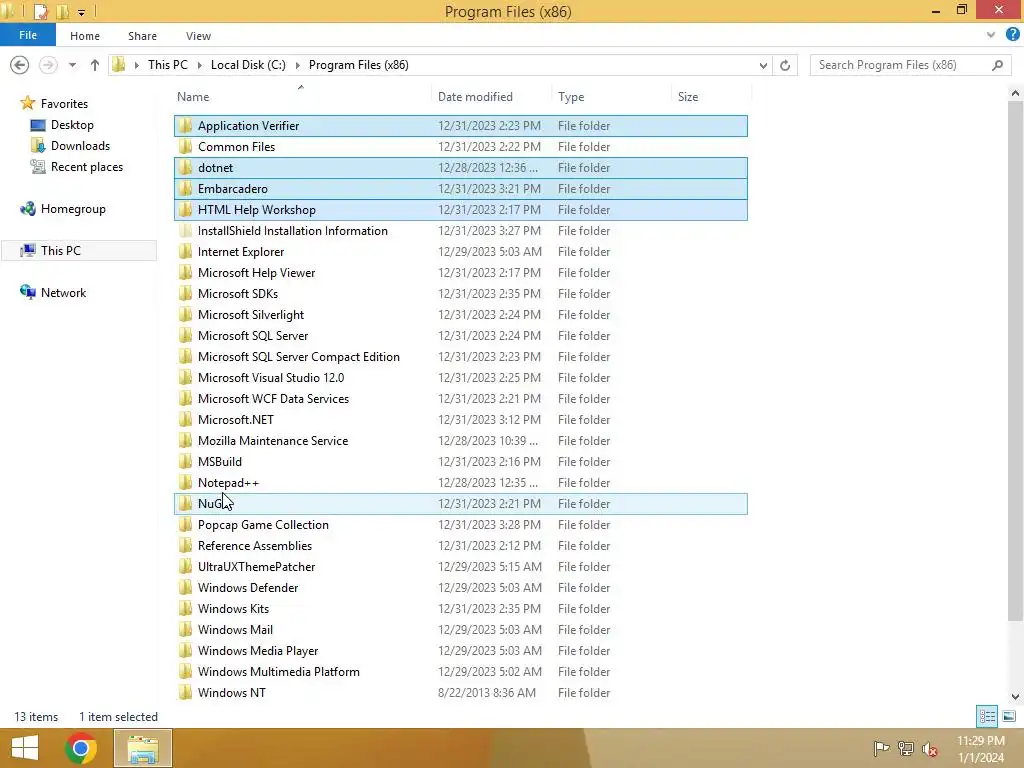The height and width of the screenshot is (768, 1024).
Task: Expand the breadcrumb arrow after This PC
Action: (200, 65)
